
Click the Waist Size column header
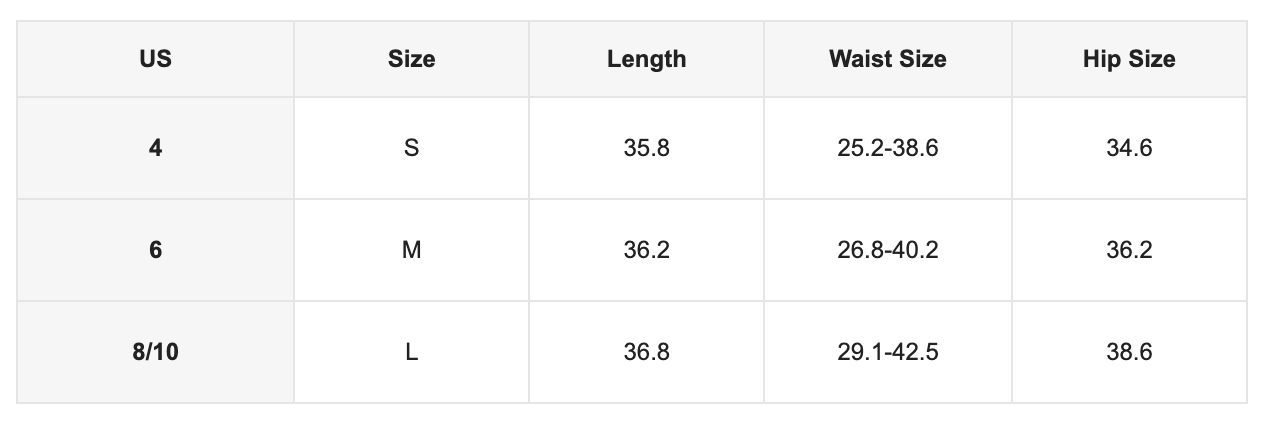887,59
